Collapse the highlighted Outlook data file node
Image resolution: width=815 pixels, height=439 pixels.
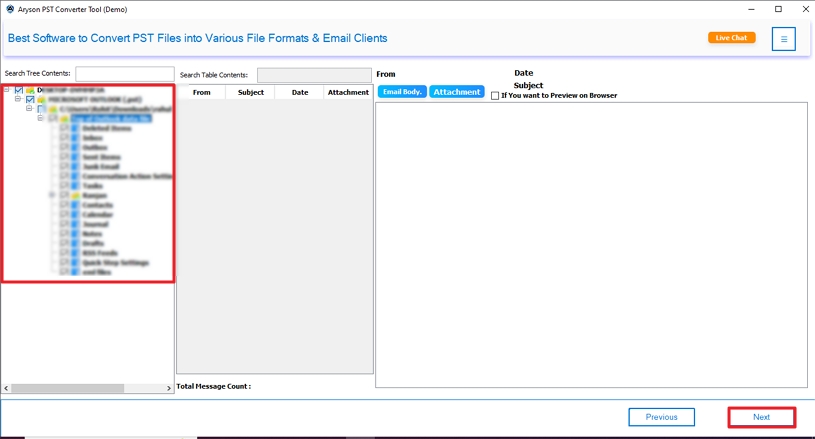(x=41, y=118)
